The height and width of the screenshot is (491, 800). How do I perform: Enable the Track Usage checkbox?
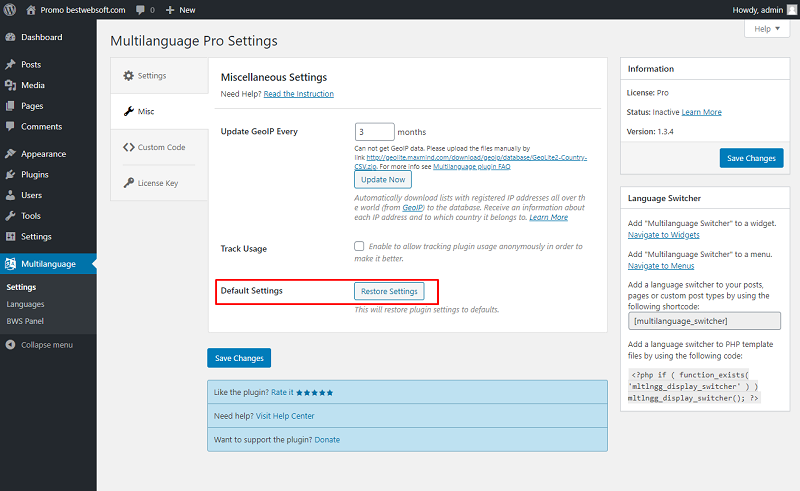[359, 246]
